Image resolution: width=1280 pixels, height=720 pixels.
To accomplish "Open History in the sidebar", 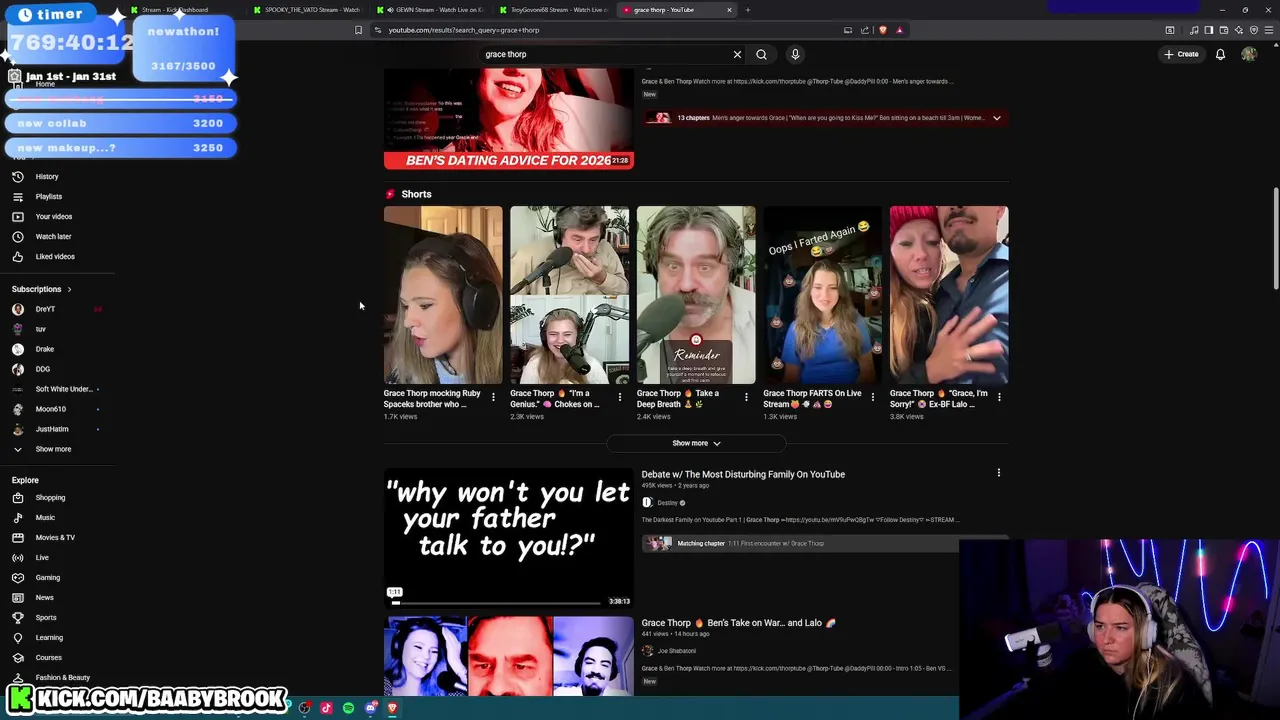I will click(x=47, y=177).
